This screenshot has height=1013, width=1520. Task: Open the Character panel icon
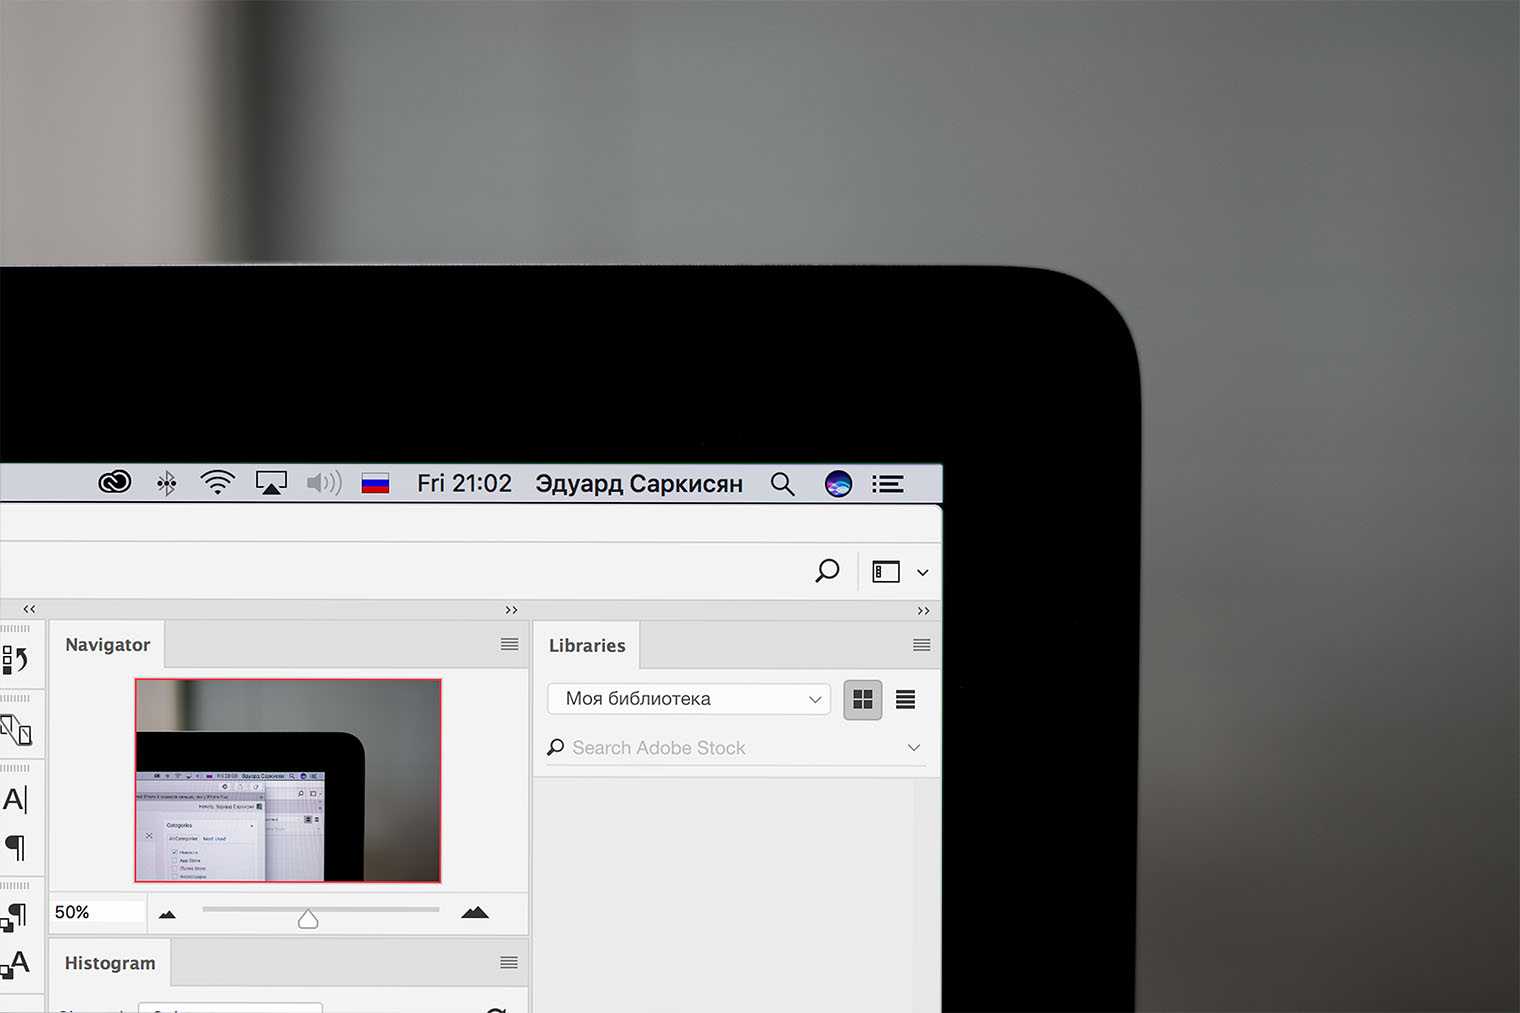16,800
